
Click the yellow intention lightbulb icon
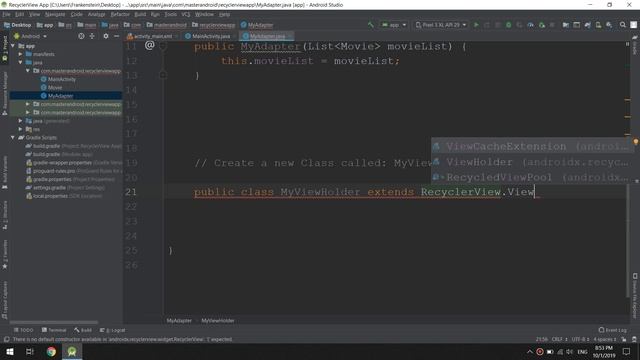pos(636,142)
